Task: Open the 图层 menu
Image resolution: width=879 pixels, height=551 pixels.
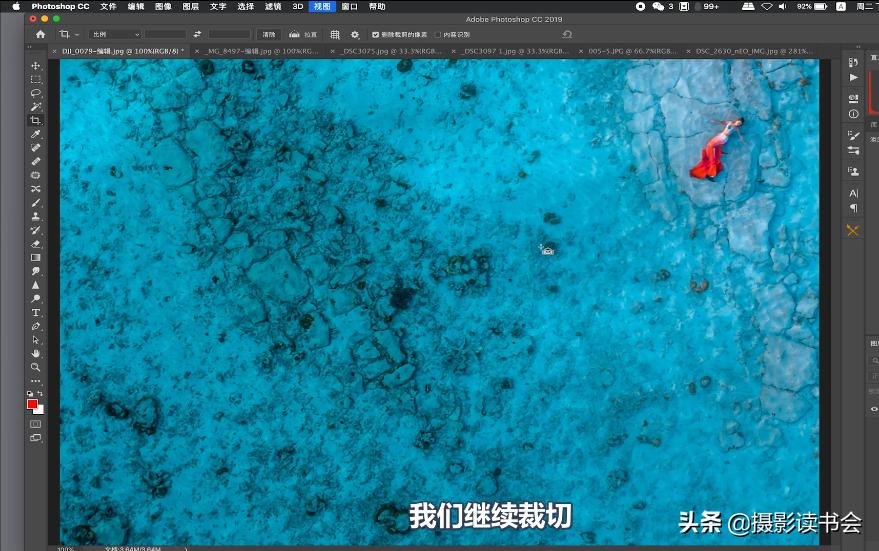Action: point(191,6)
